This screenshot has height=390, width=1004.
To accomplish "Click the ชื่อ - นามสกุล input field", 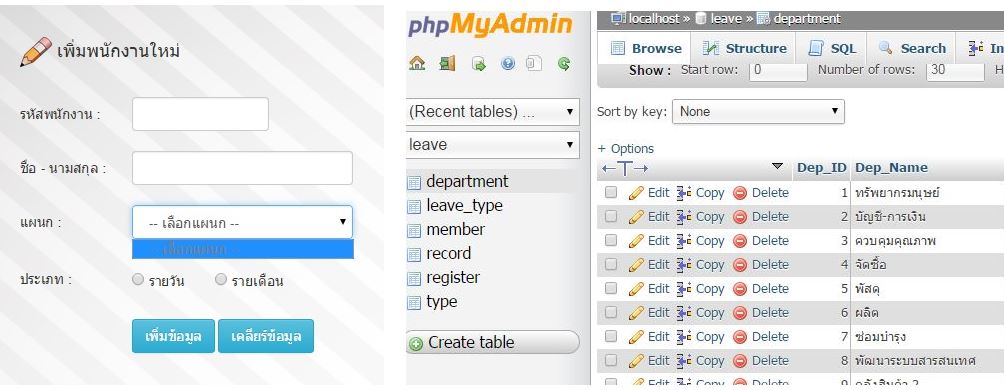I will [x=242, y=168].
